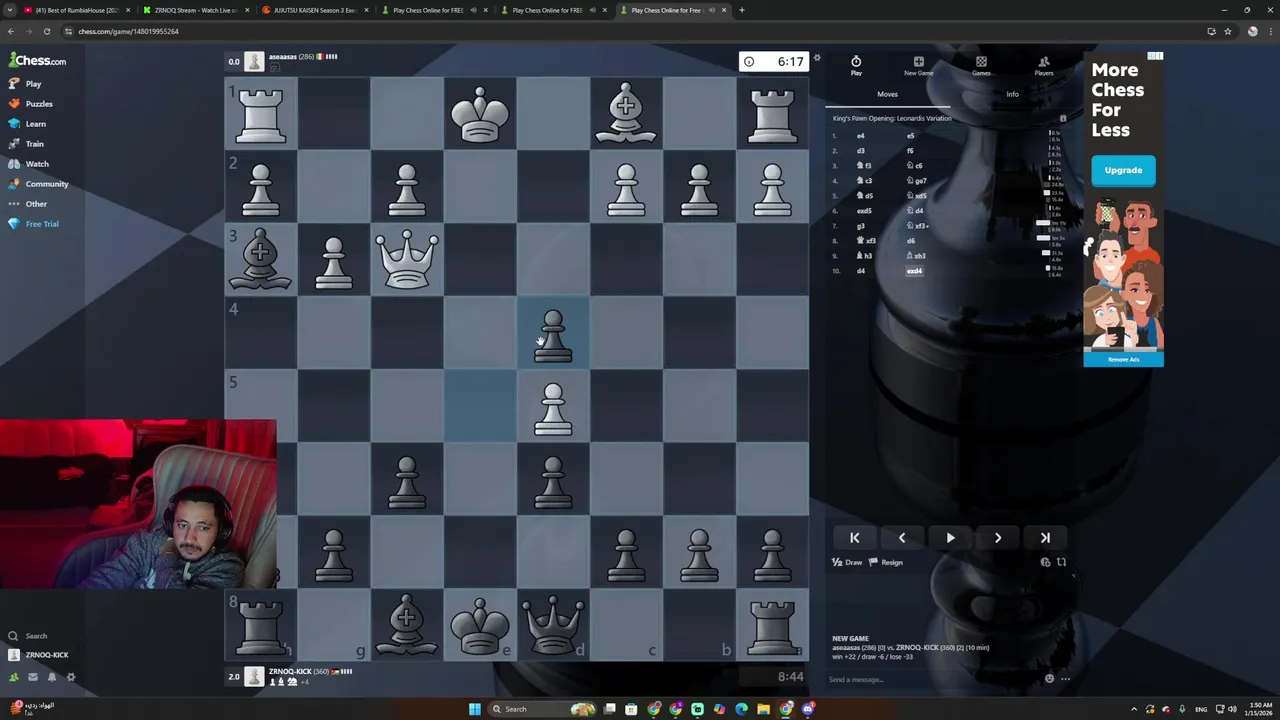Jump to the last move
This screenshot has height=720, width=1280.
click(x=1045, y=538)
